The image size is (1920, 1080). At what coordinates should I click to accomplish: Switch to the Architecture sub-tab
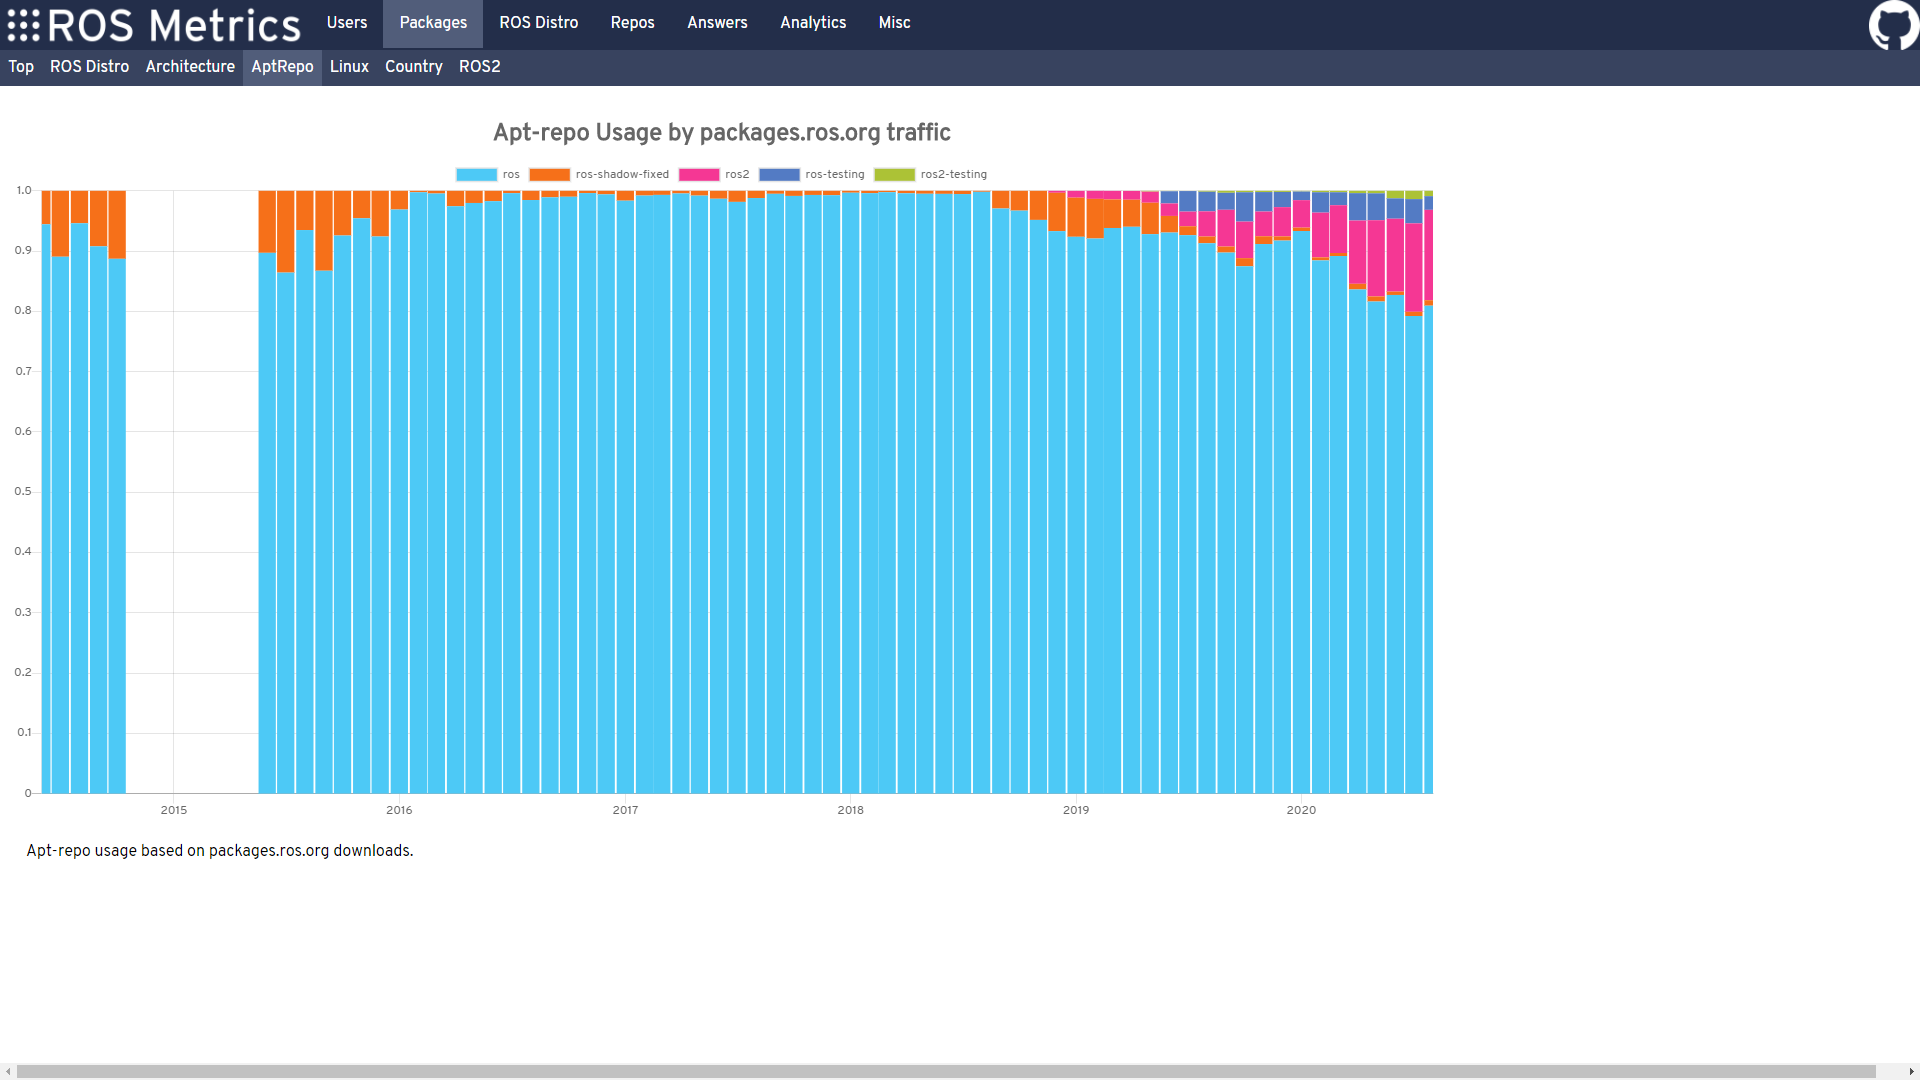pos(190,67)
